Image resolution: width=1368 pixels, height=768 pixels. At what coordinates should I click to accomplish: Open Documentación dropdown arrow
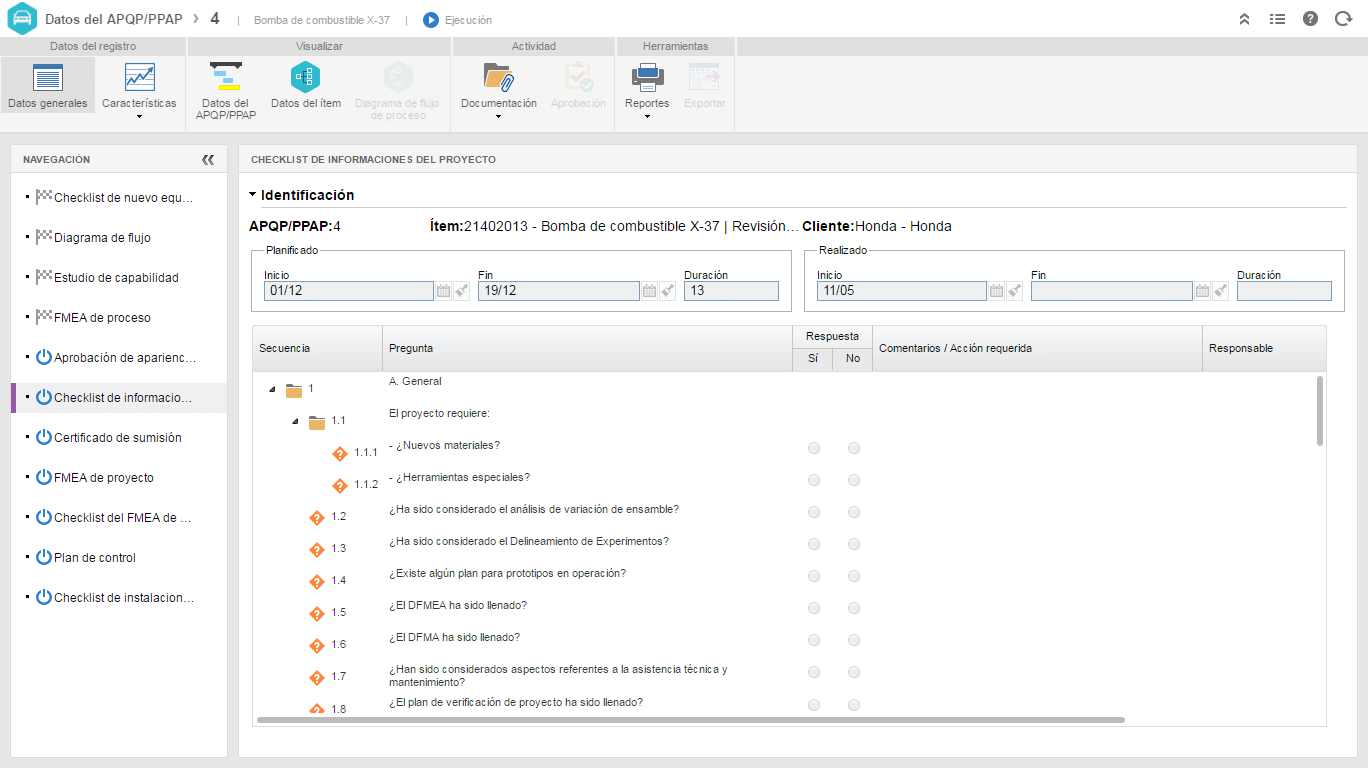(x=498, y=117)
